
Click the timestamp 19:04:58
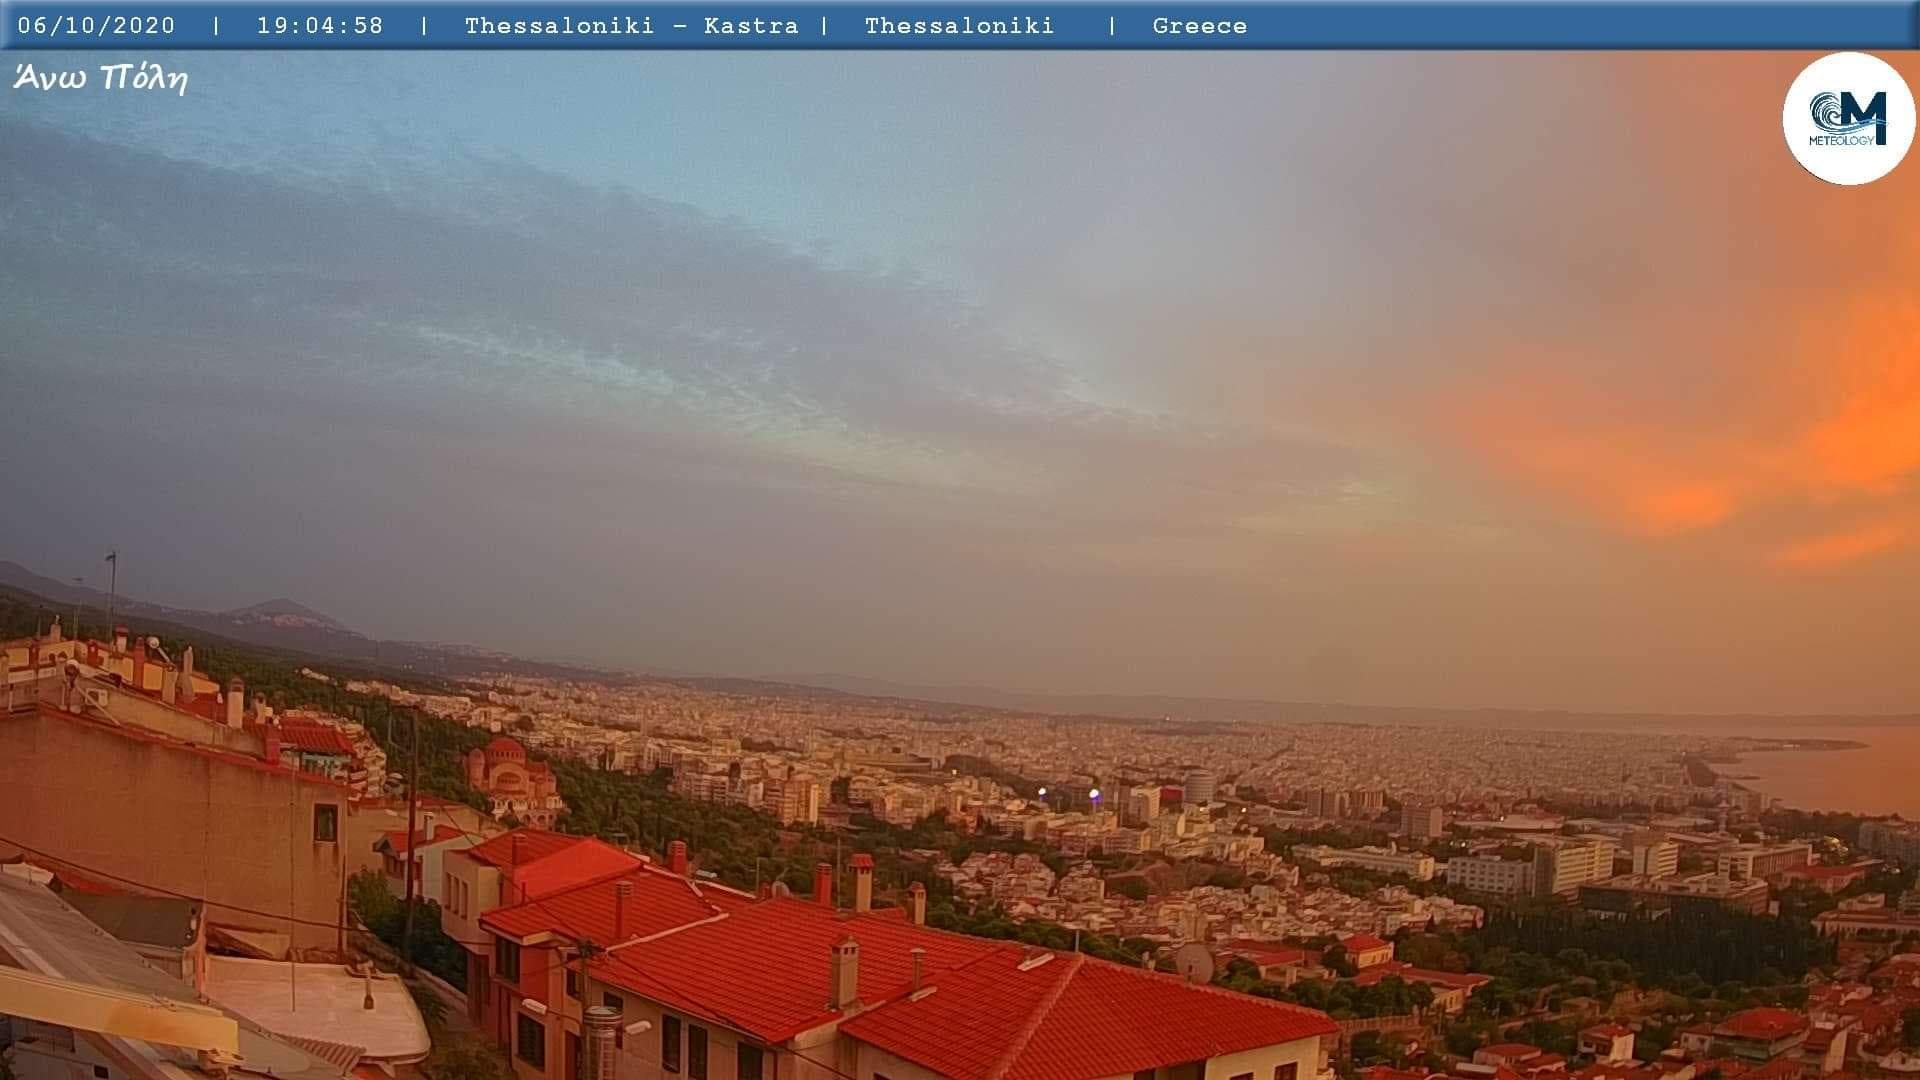(320, 26)
